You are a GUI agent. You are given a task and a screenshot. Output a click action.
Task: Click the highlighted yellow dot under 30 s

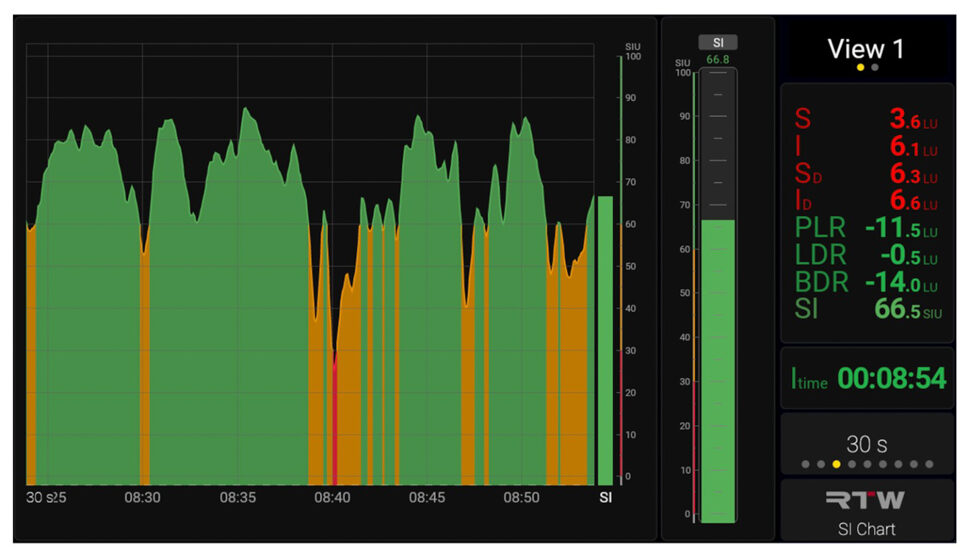click(x=836, y=464)
